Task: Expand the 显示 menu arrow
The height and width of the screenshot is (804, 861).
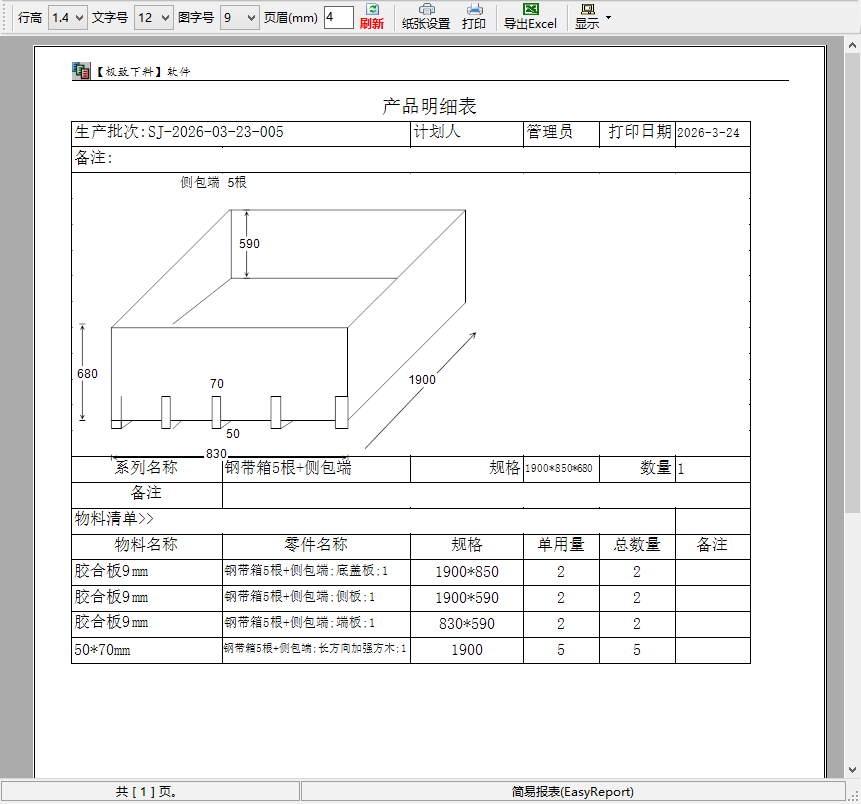Action: tap(609, 18)
